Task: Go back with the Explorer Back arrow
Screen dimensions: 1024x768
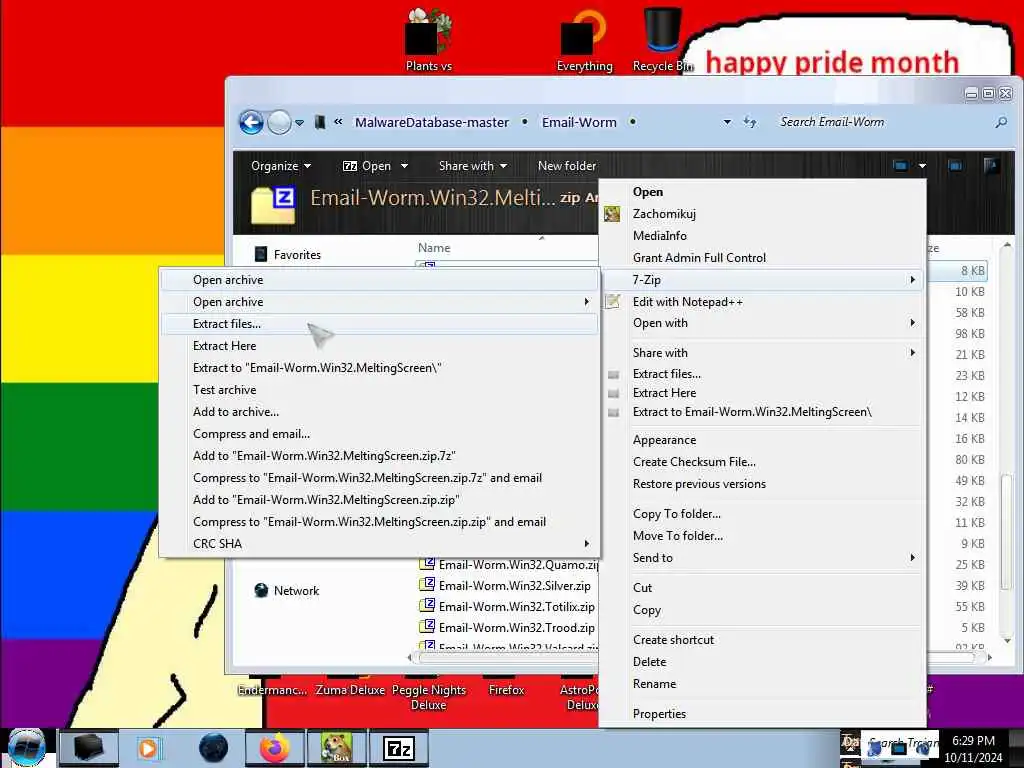Action: (251, 122)
